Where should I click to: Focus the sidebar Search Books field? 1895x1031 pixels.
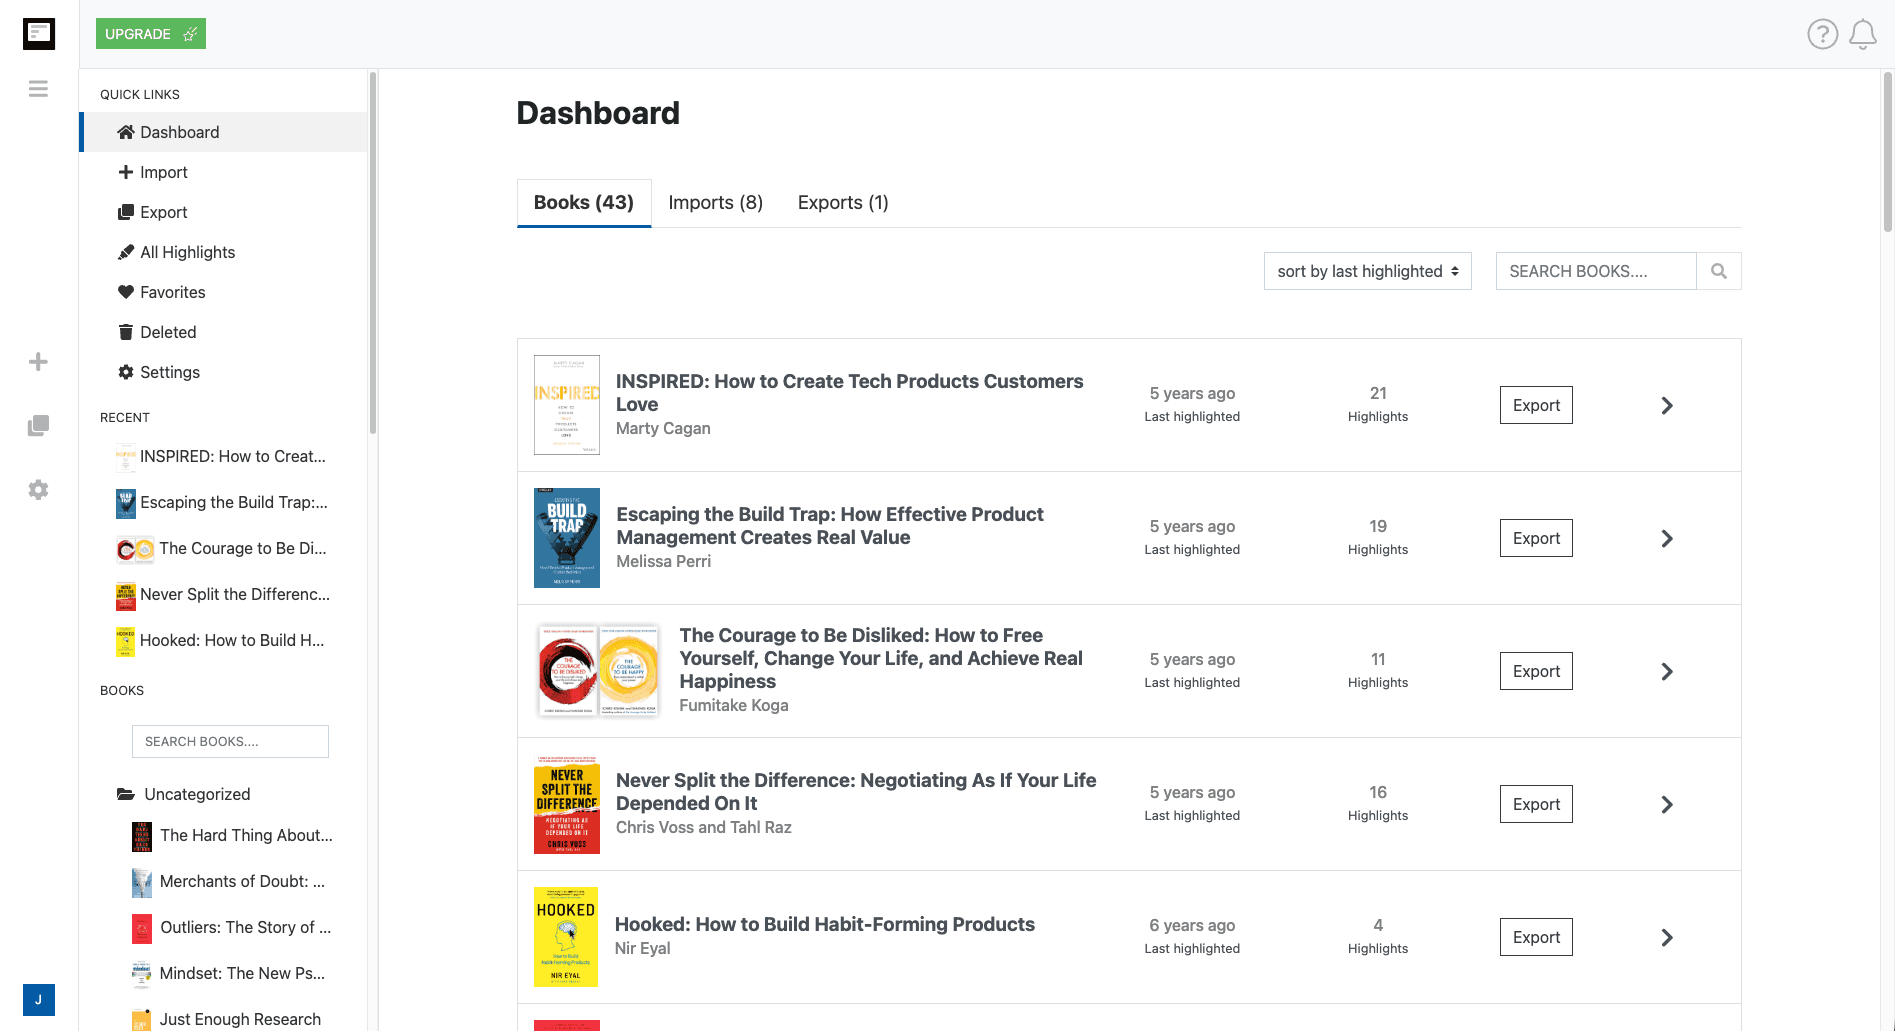pyautogui.click(x=230, y=741)
